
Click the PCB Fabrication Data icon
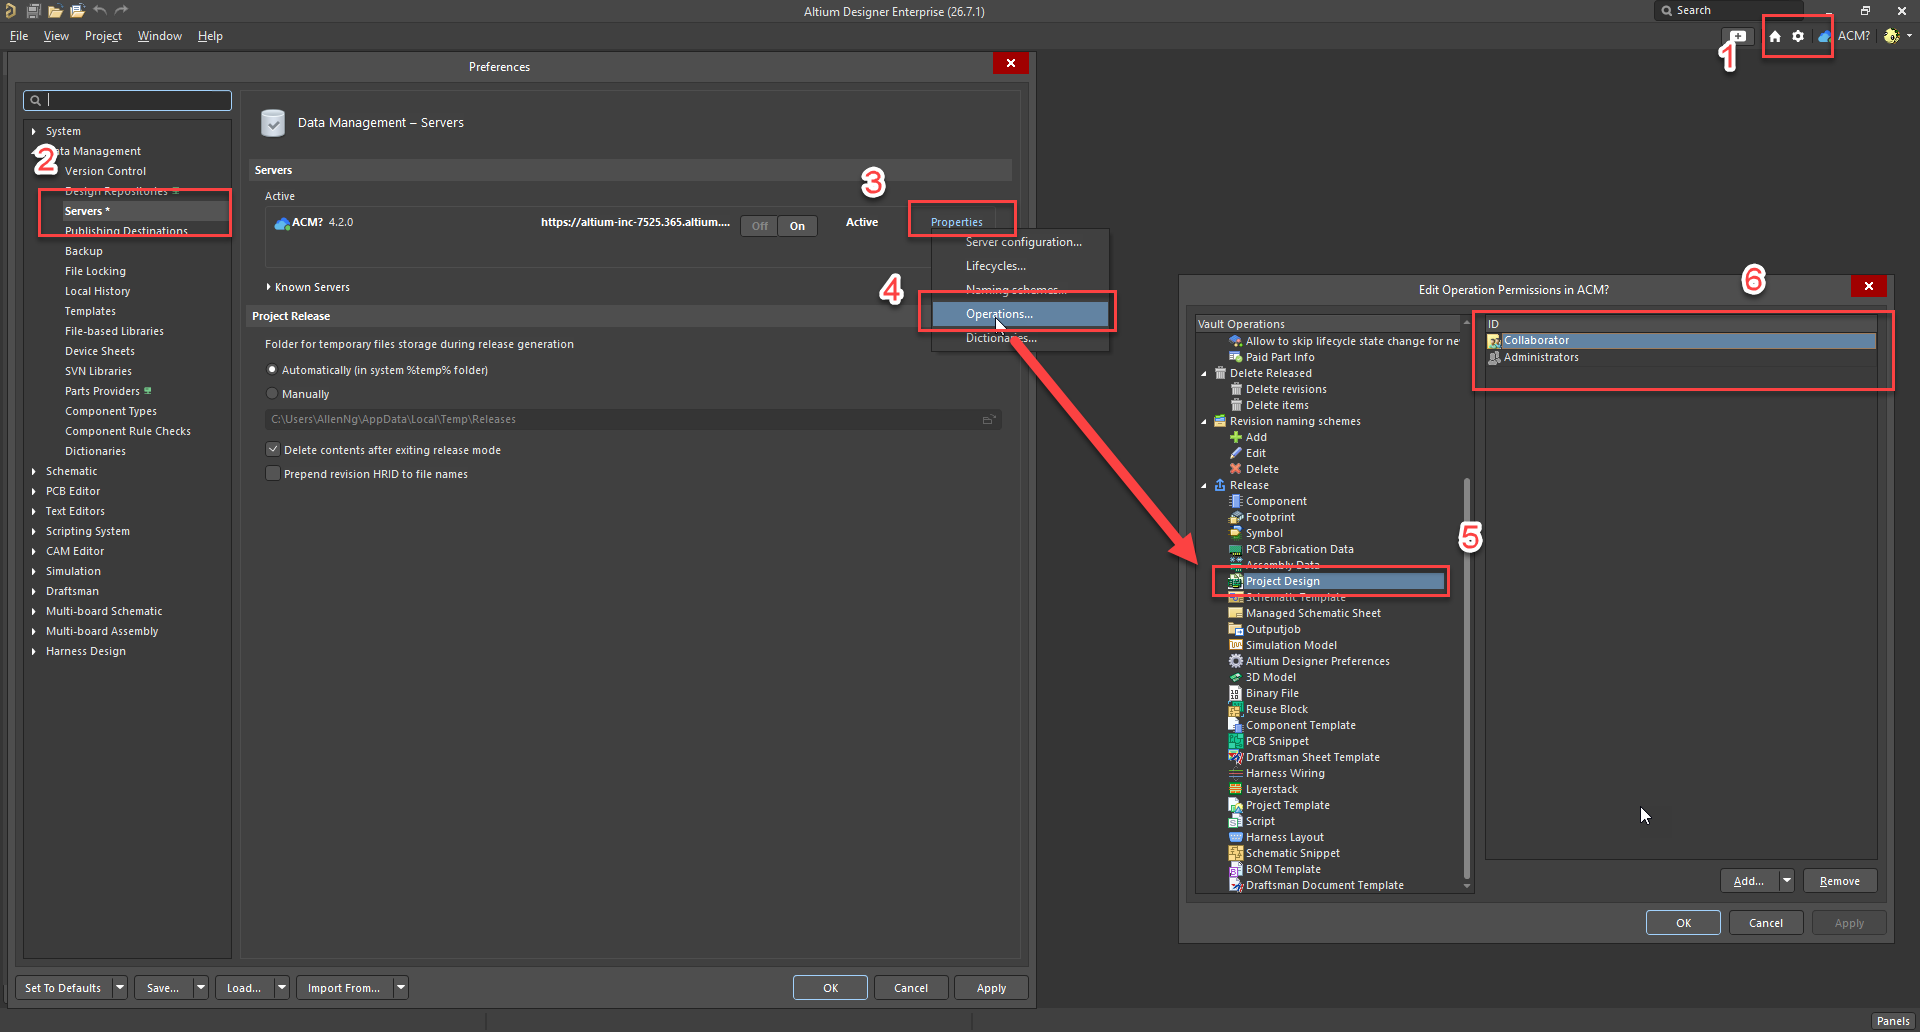(x=1236, y=549)
